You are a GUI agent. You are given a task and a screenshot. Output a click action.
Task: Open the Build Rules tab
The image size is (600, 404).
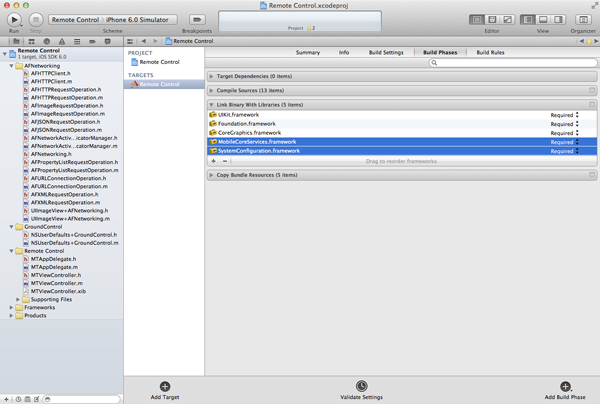point(490,52)
